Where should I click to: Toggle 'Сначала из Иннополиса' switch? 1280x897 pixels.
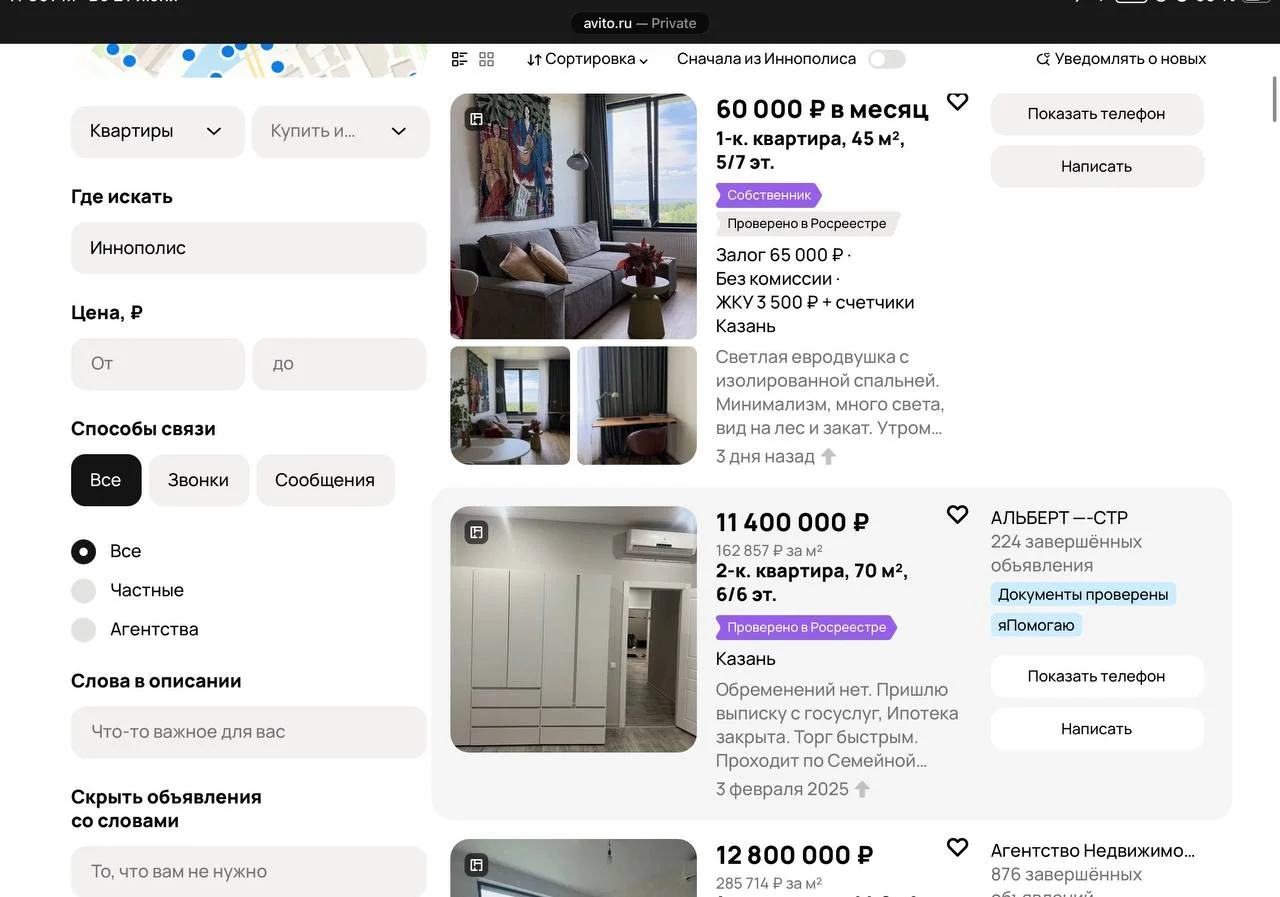(x=887, y=59)
